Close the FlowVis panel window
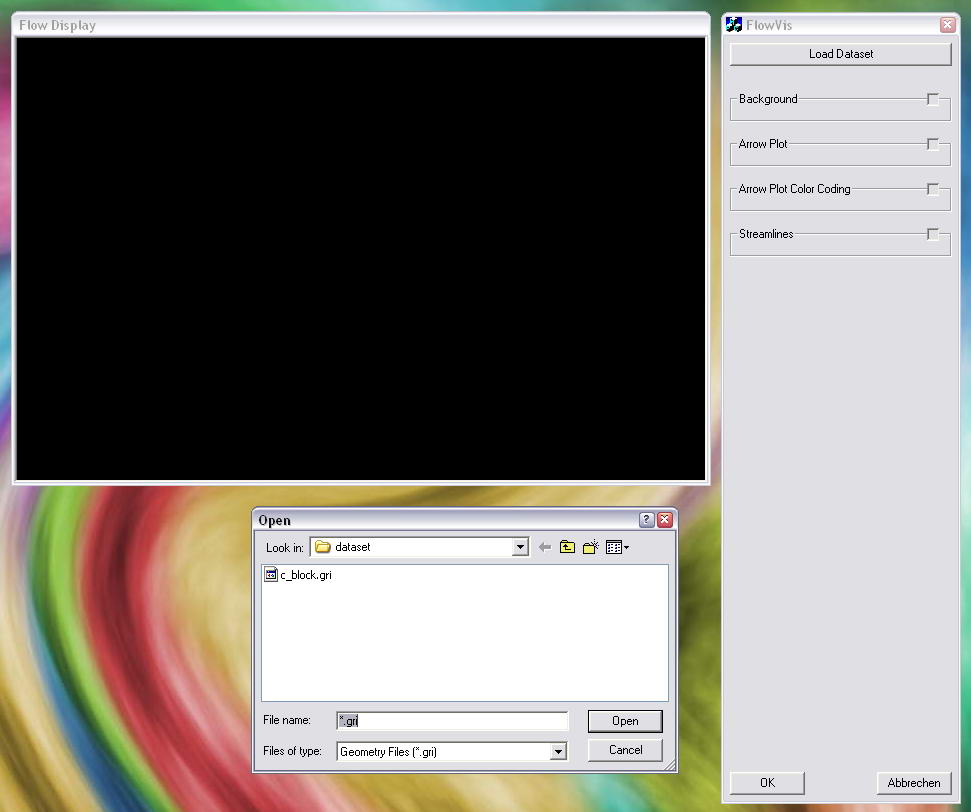This screenshot has height=812, width=971. tap(947, 25)
